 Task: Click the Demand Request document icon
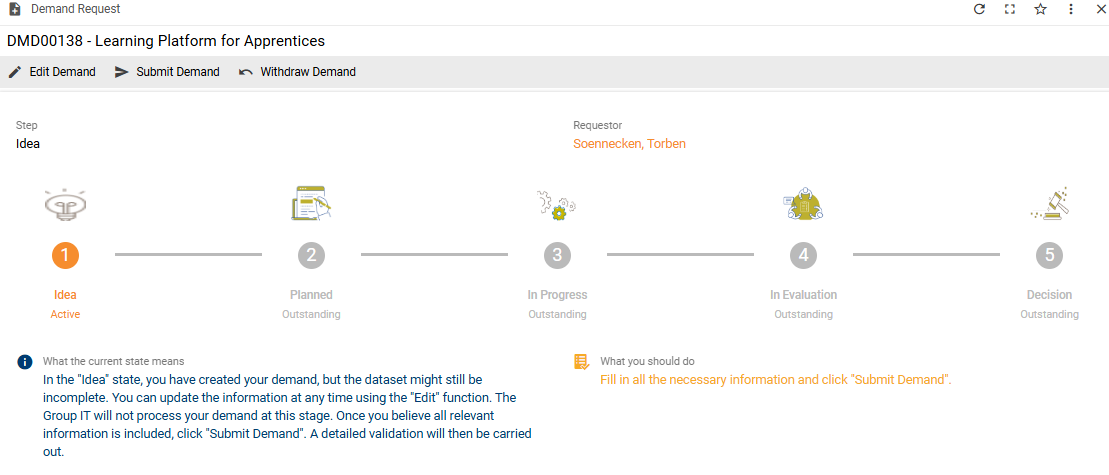(x=14, y=9)
